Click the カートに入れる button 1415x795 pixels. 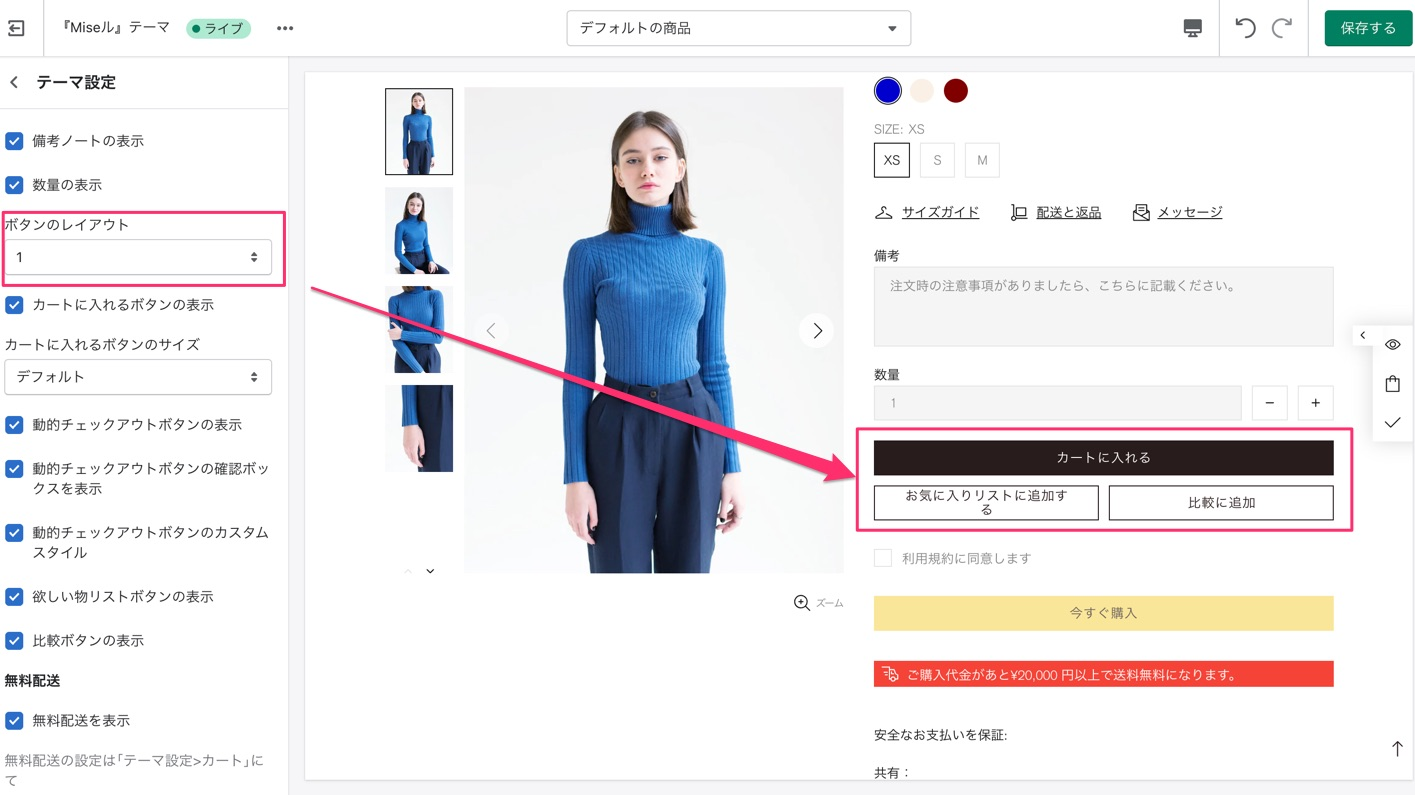(1103, 457)
